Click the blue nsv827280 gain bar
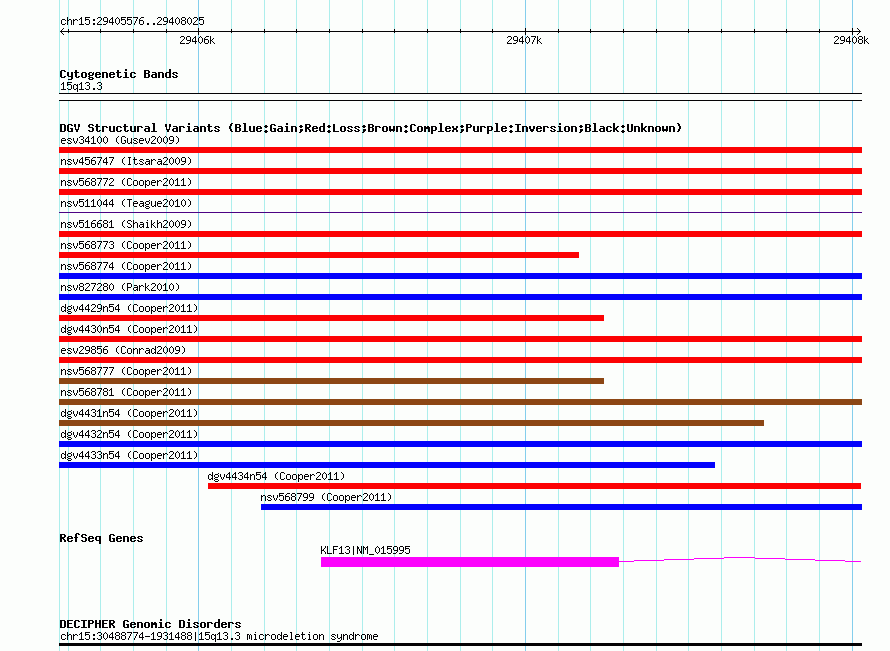 [x=460, y=297]
